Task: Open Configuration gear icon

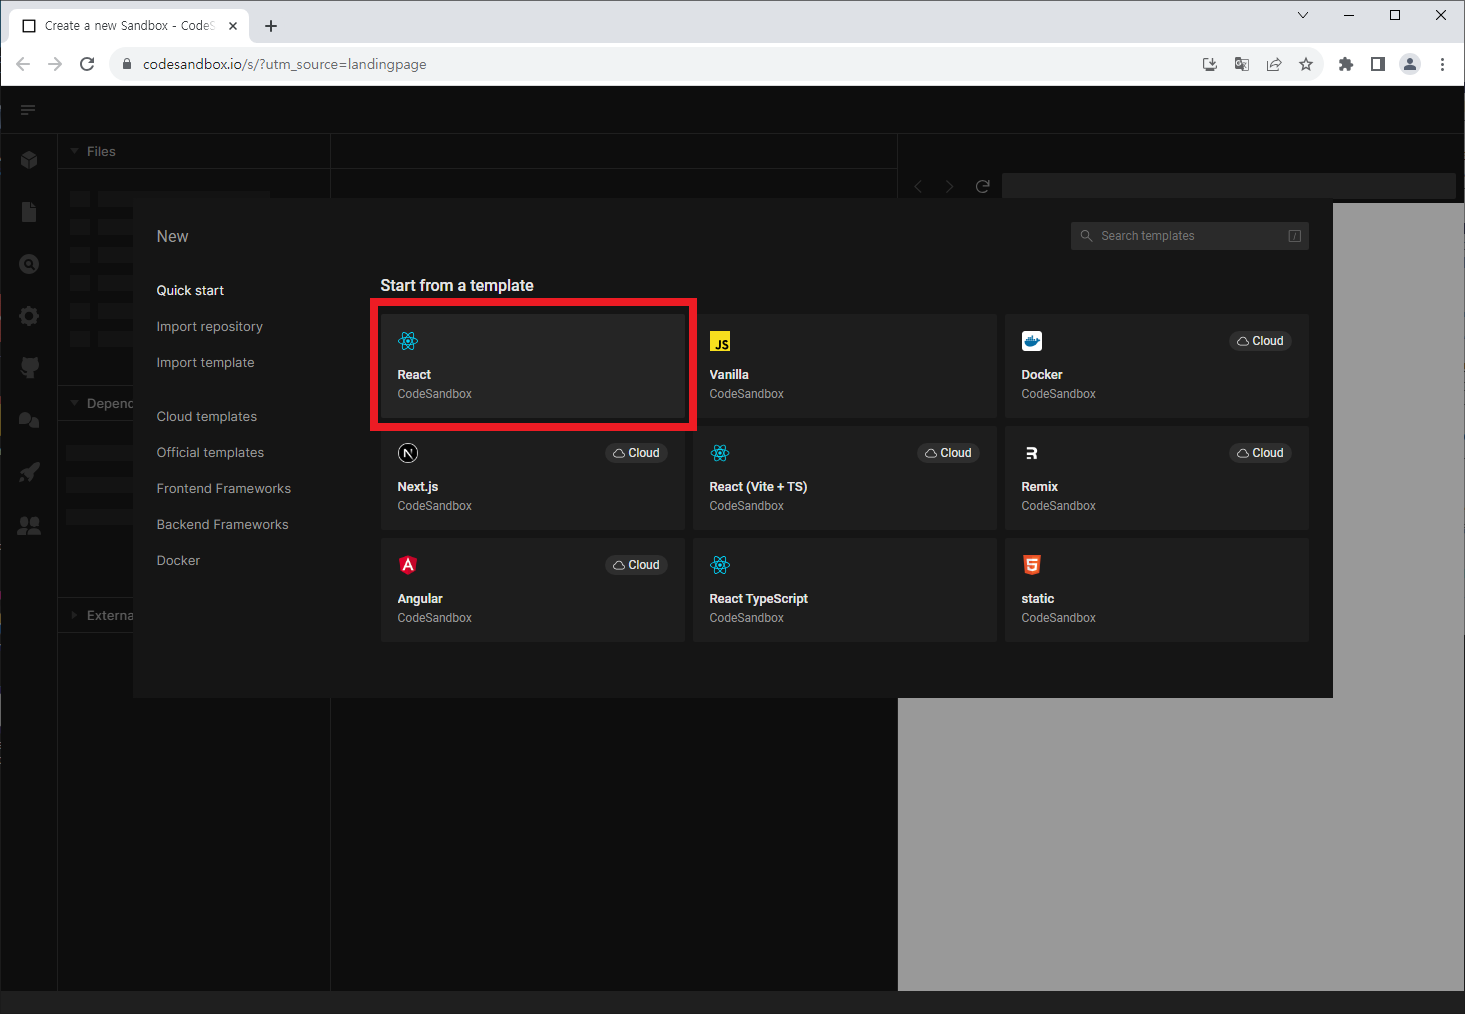Action: [x=29, y=316]
